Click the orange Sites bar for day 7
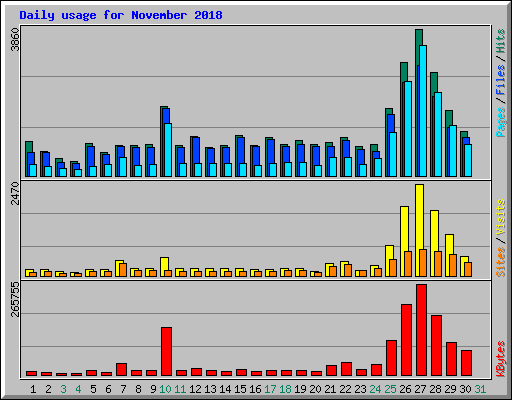Viewport: 512px width, 400px height. coord(123,270)
